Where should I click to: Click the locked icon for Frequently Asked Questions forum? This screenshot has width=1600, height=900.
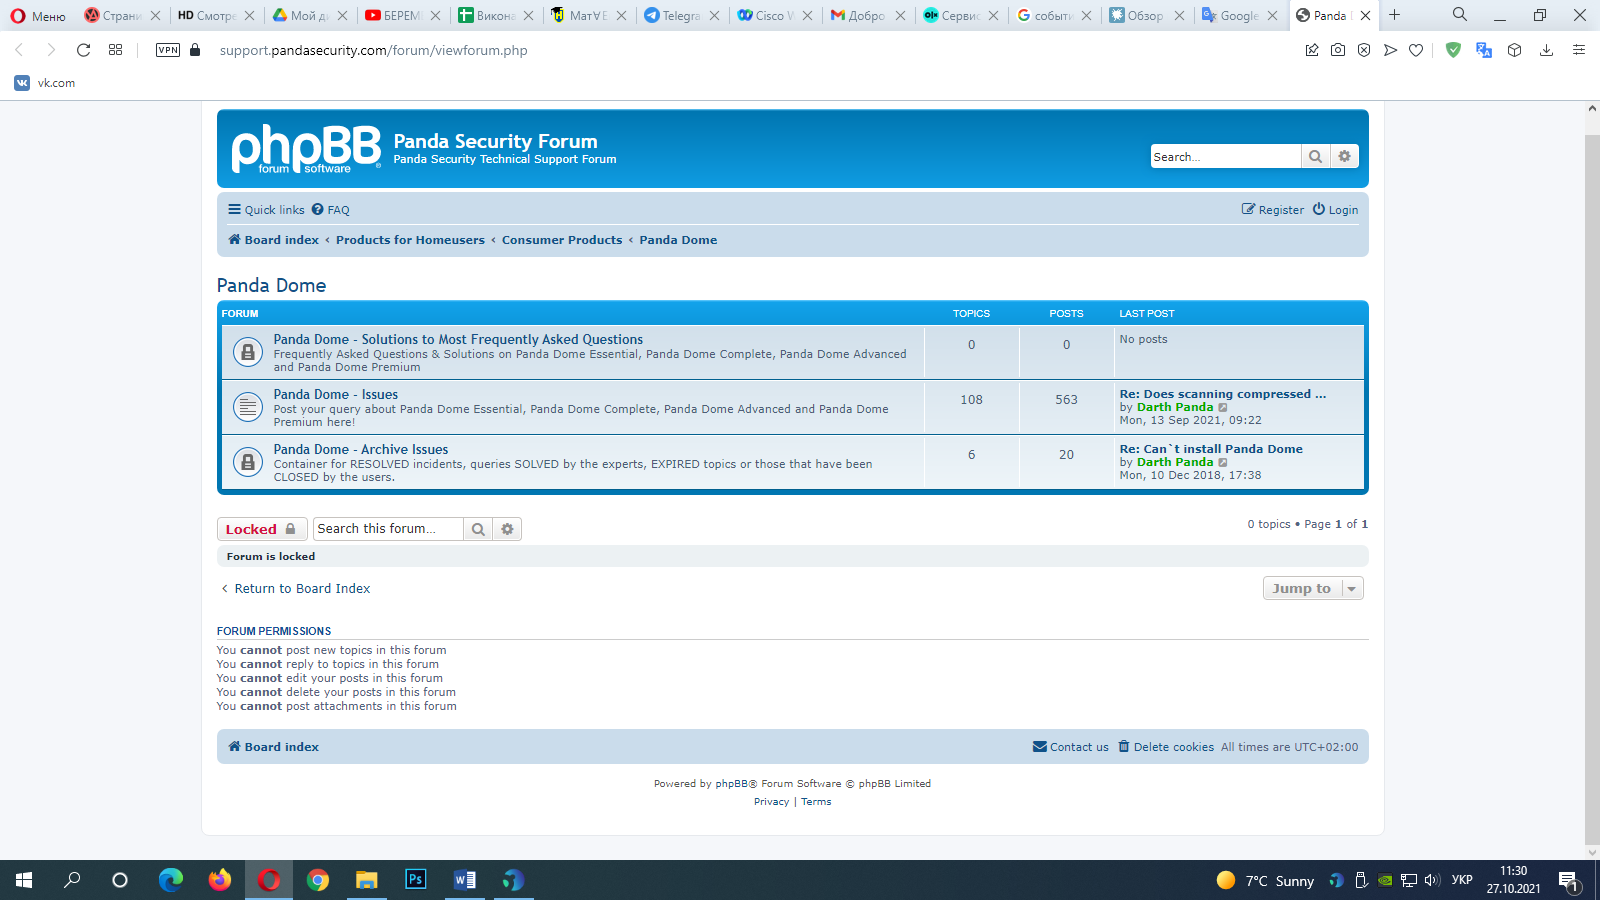coord(247,352)
